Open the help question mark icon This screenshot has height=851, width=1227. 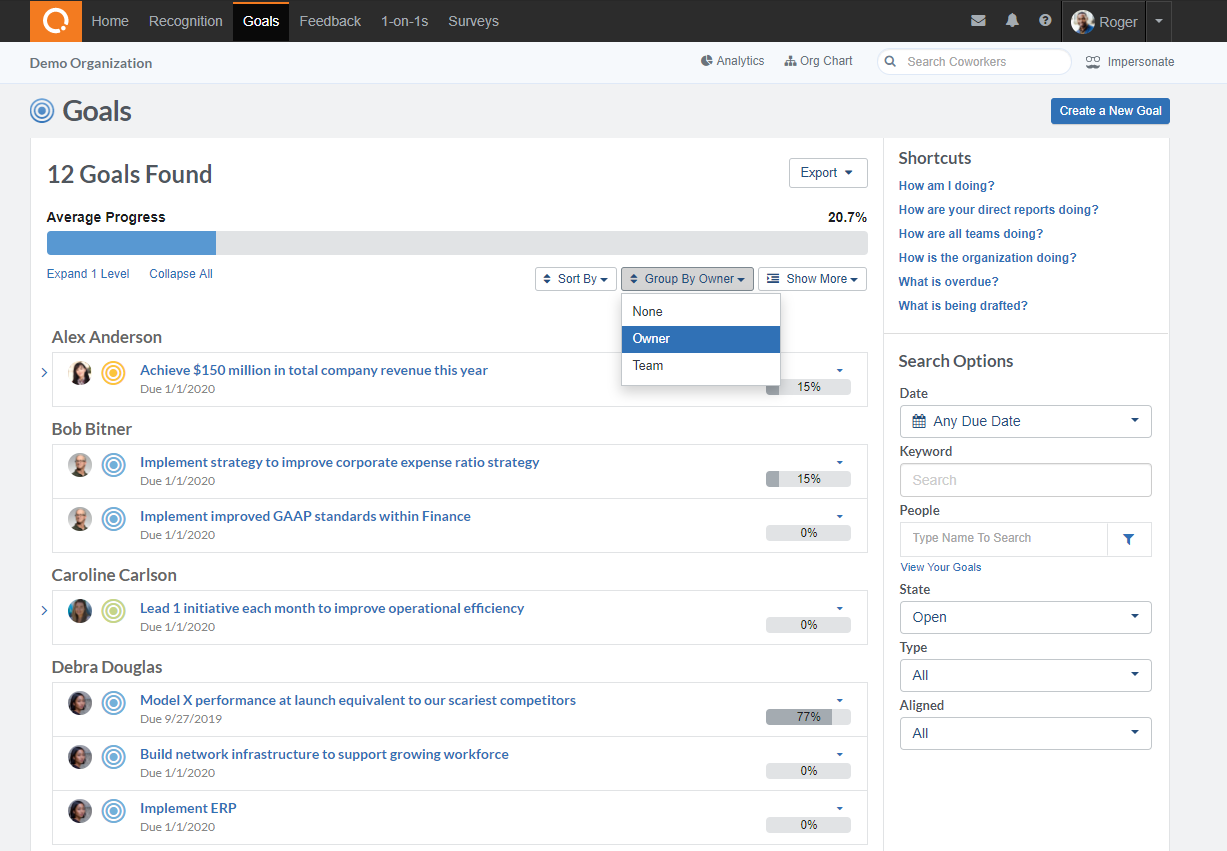click(x=1045, y=21)
